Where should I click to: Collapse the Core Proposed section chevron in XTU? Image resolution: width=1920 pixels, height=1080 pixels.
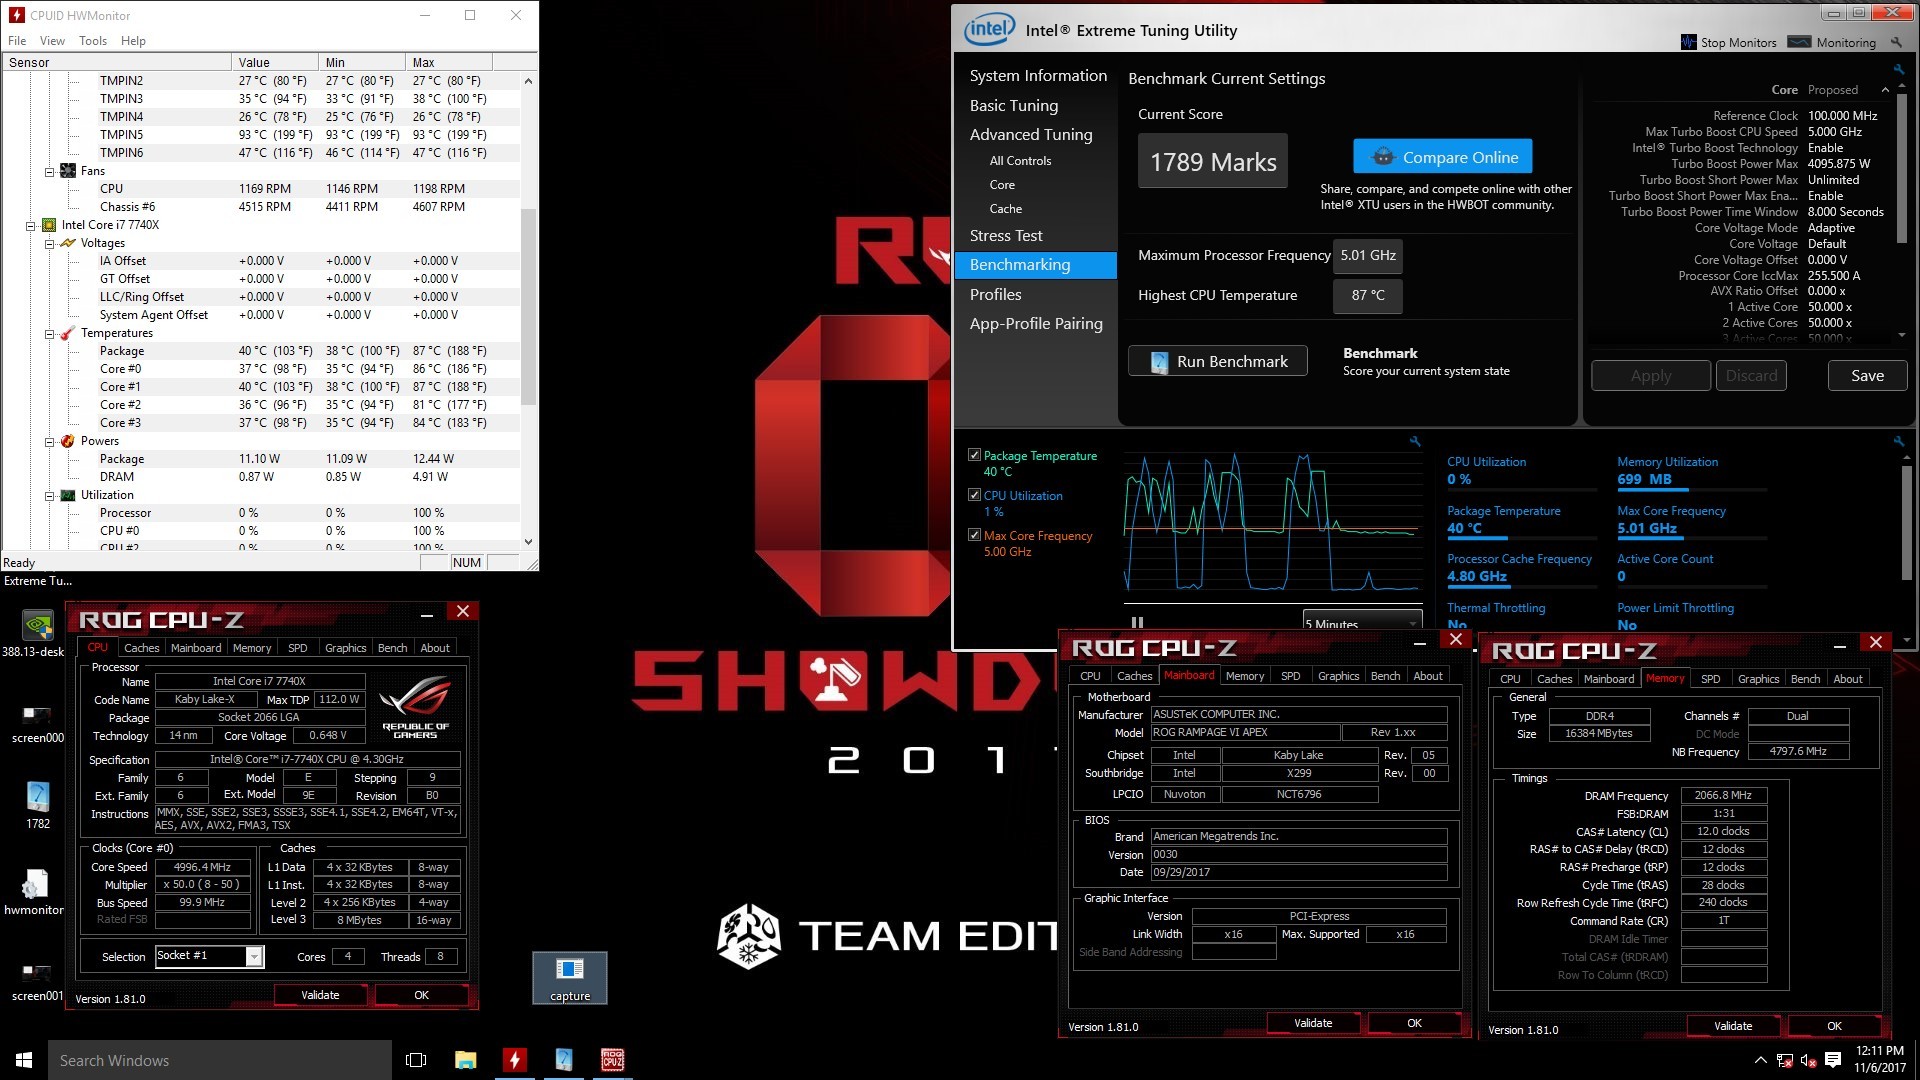coord(1886,90)
